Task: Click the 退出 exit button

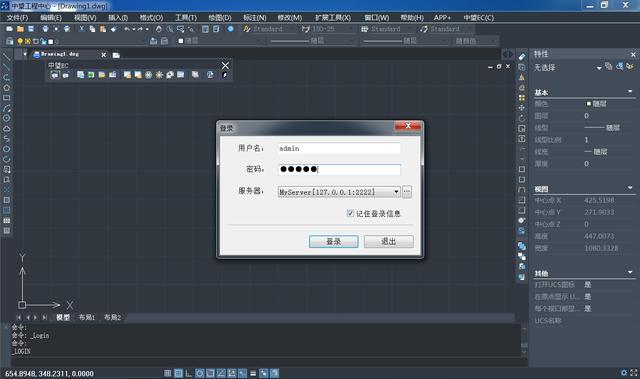Action: point(389,242)
